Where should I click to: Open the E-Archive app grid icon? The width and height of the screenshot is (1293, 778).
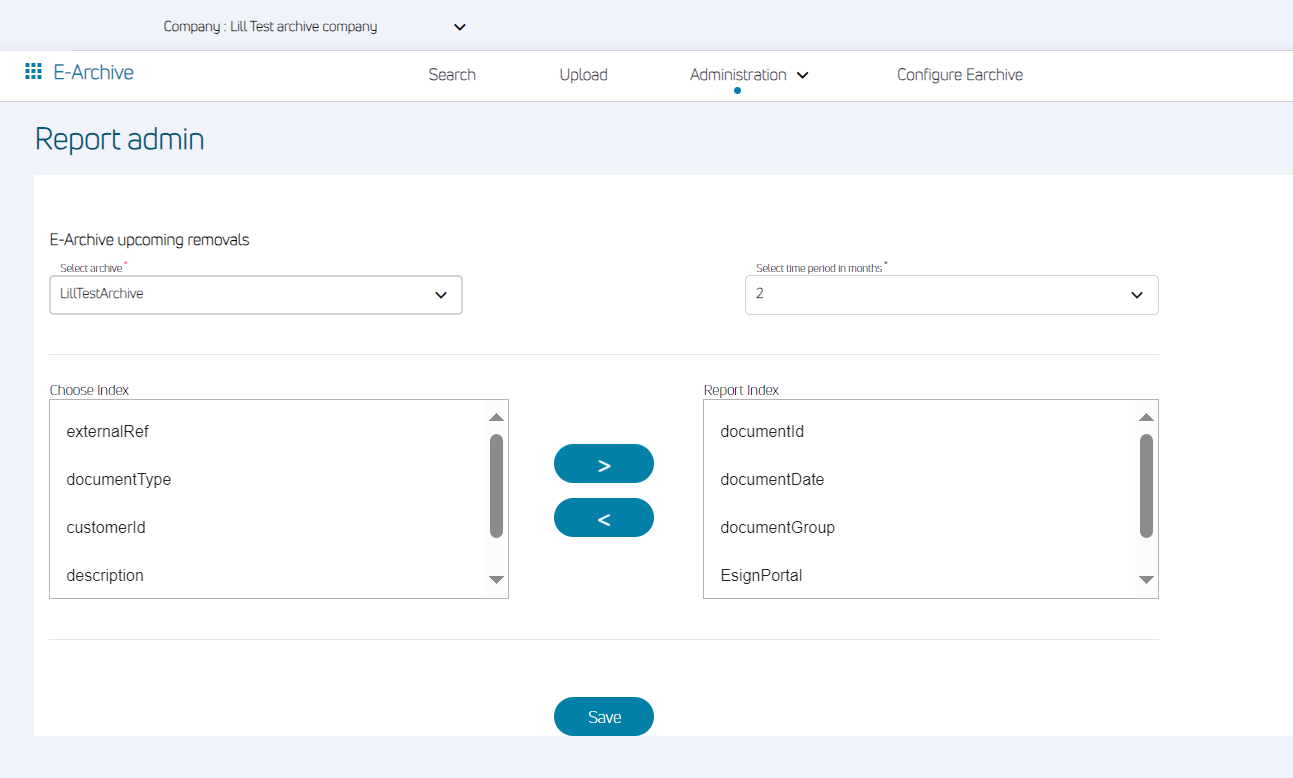(x=33, y=72)
